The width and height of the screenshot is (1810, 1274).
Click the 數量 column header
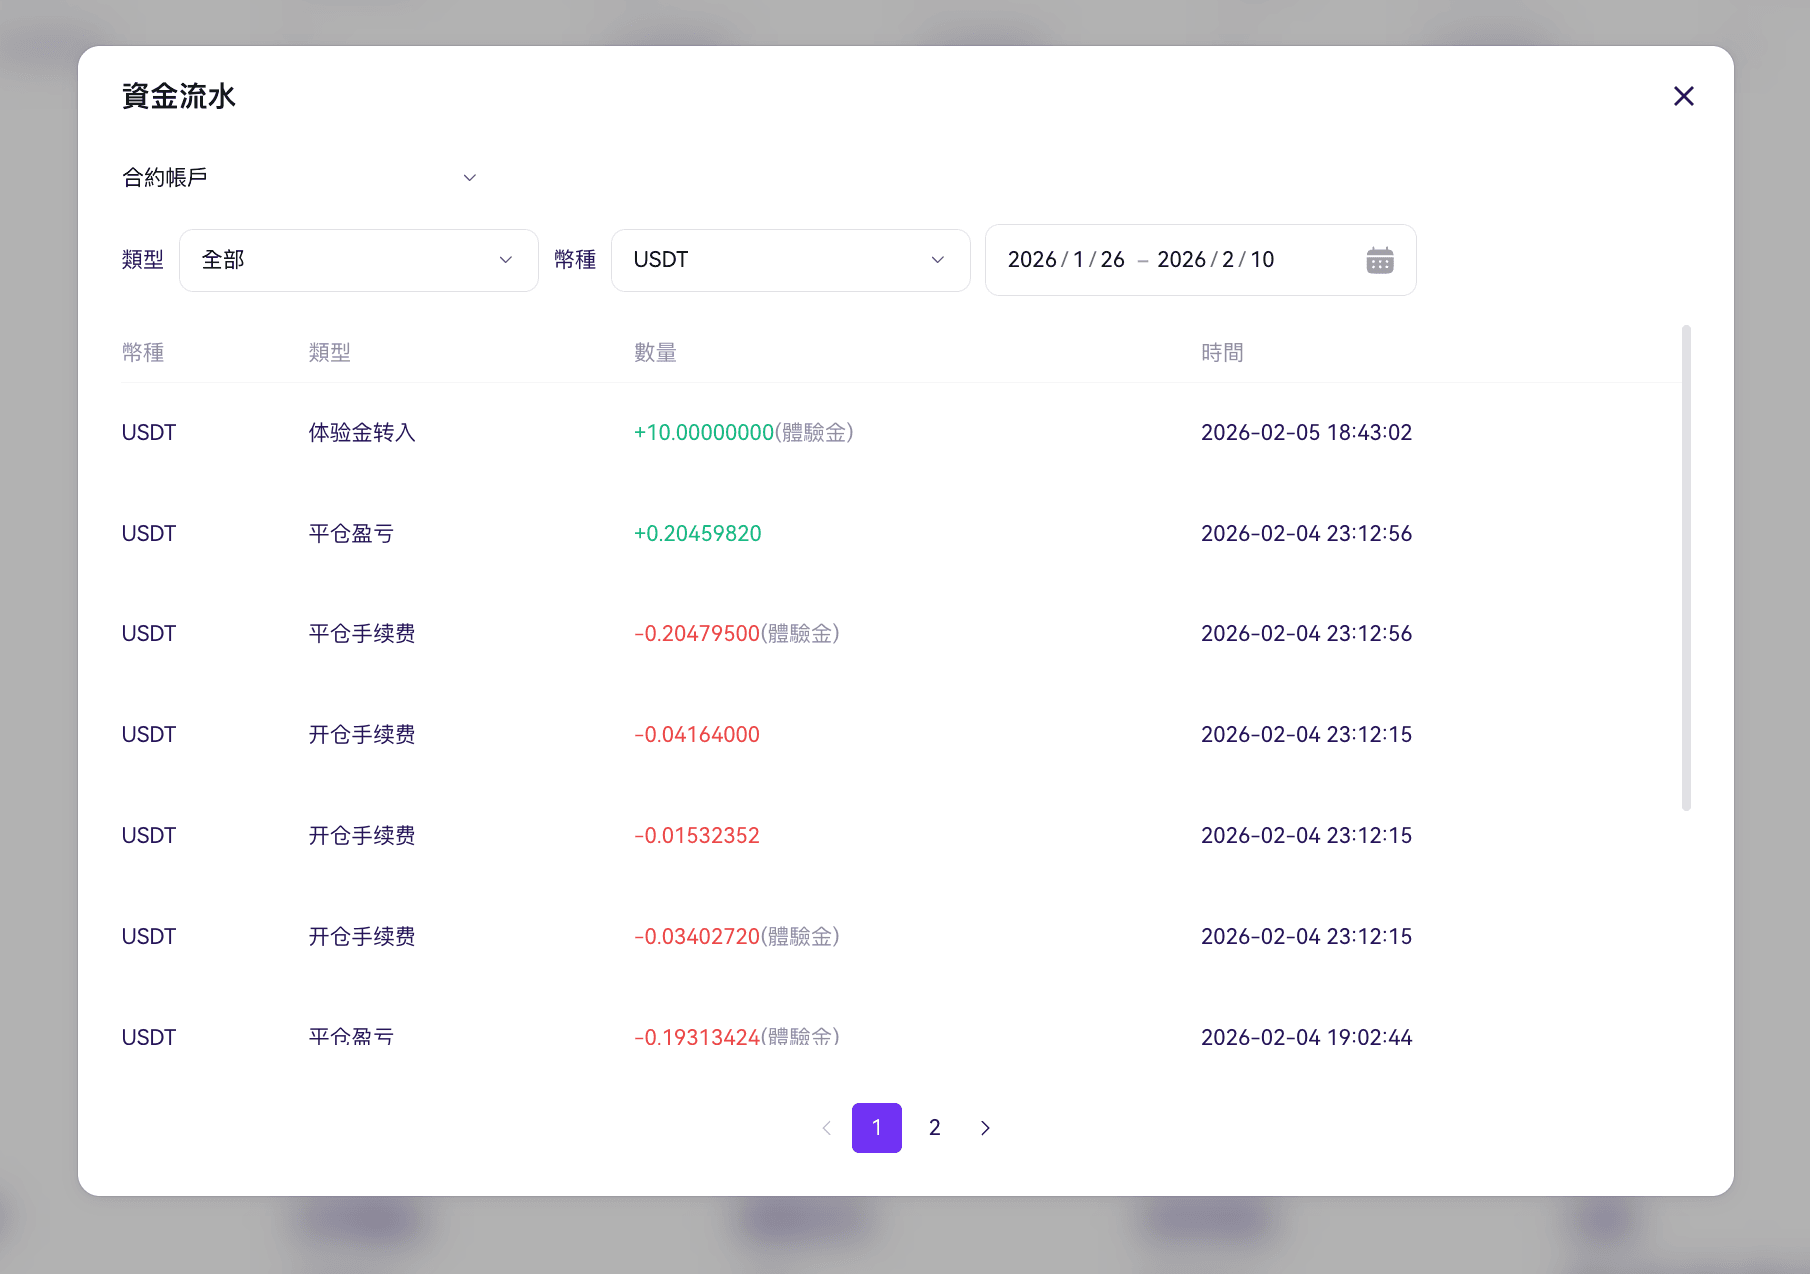tap(655, 353)
